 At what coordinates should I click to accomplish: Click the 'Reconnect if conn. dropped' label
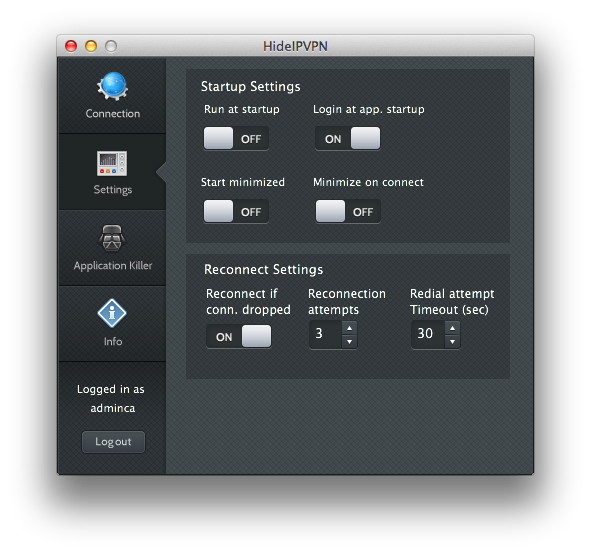(x=248, y=301)
